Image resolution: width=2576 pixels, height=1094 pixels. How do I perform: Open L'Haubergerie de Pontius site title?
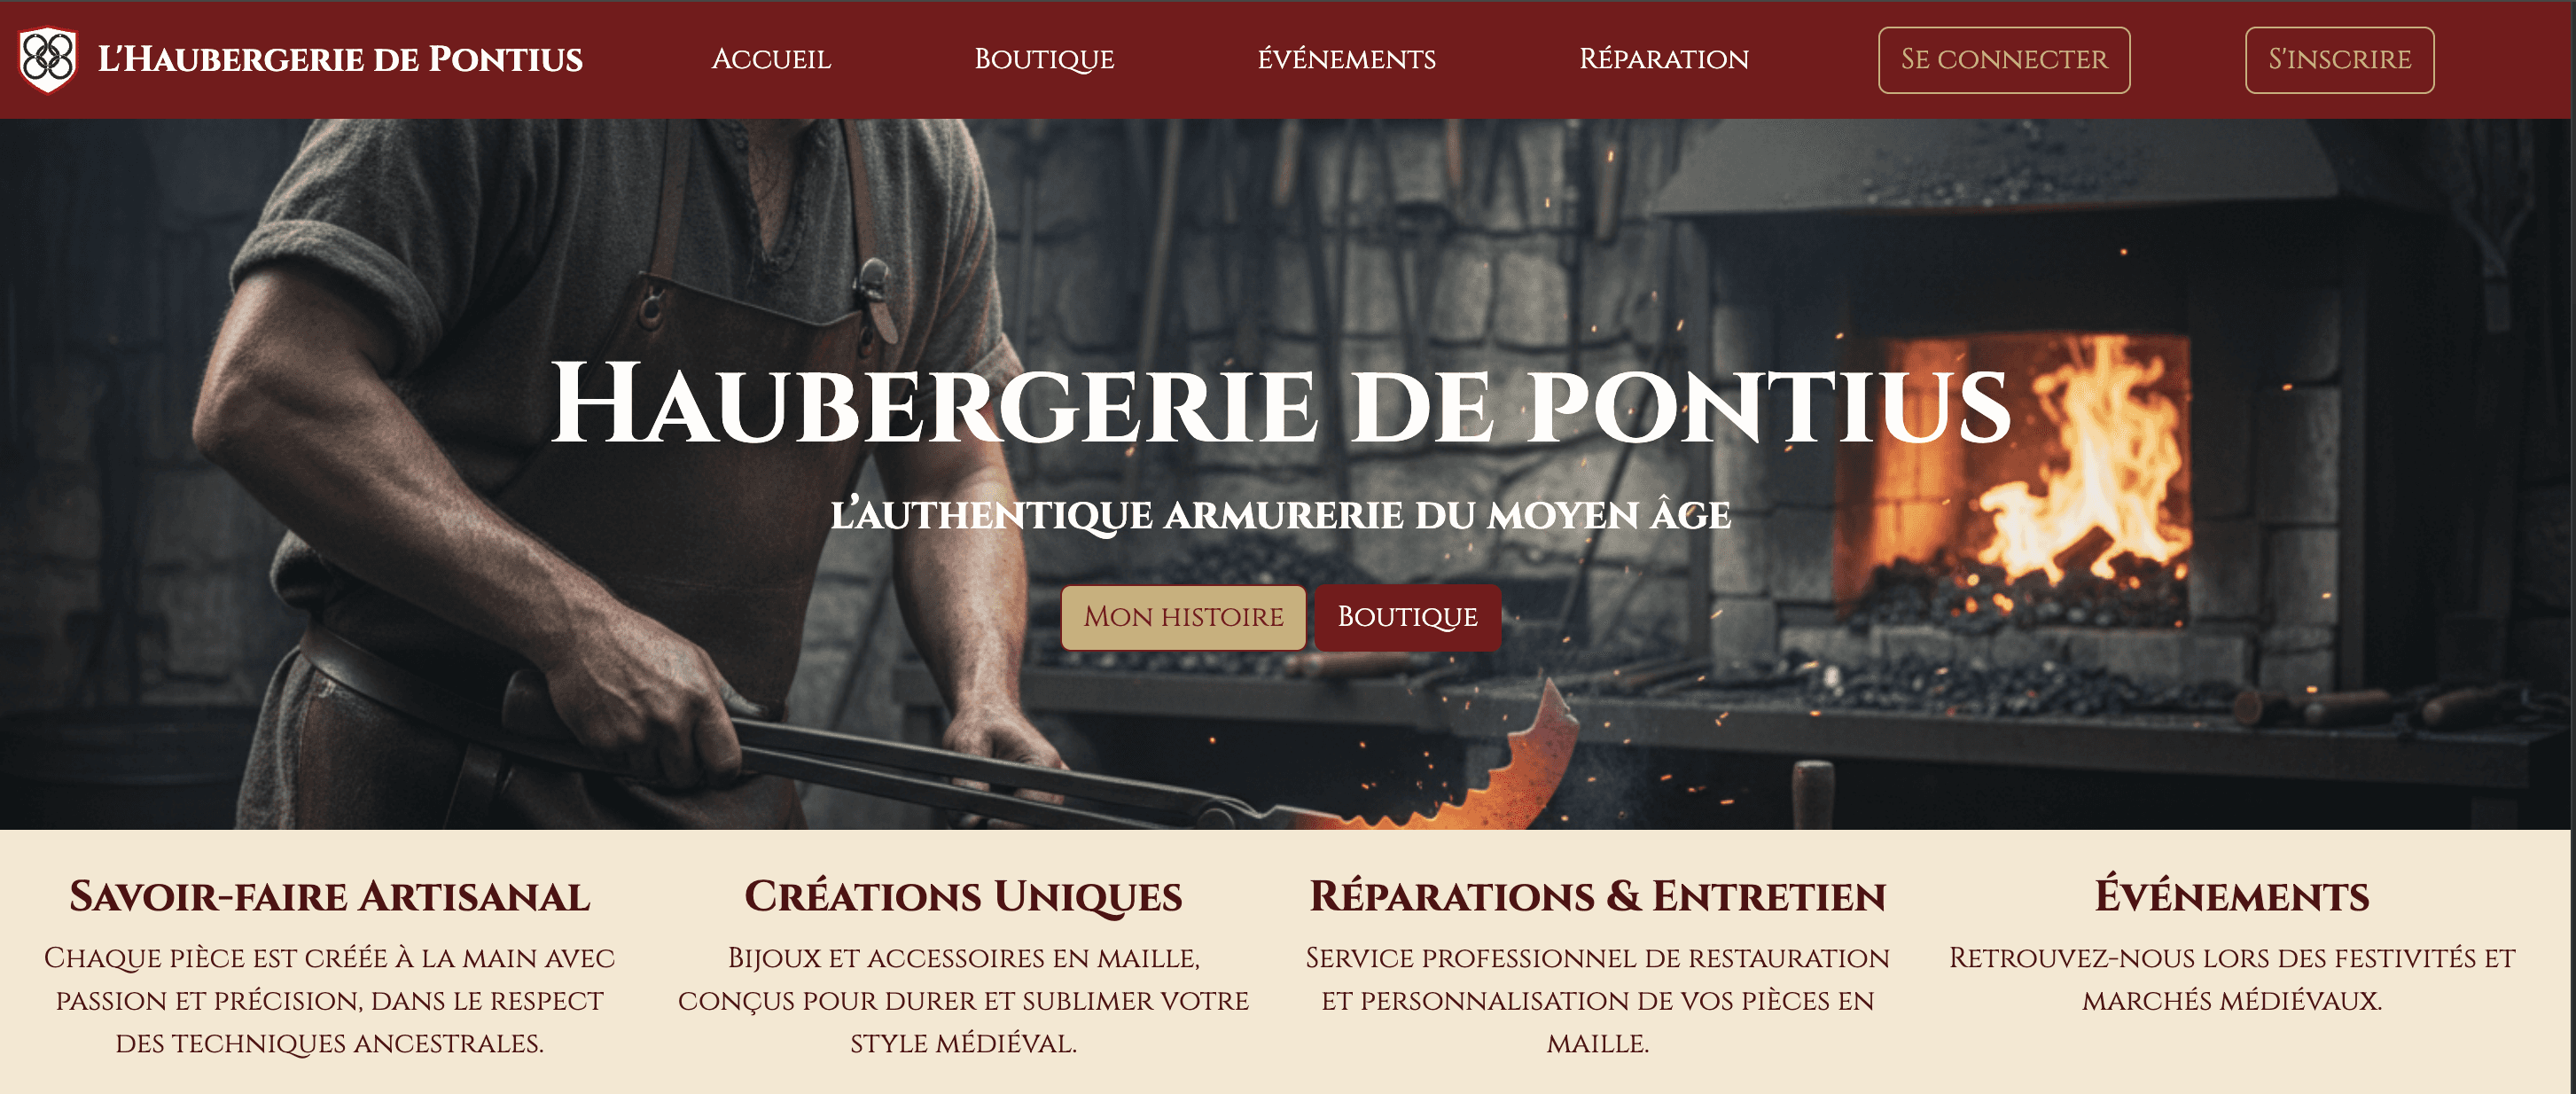tap(340, 59)
